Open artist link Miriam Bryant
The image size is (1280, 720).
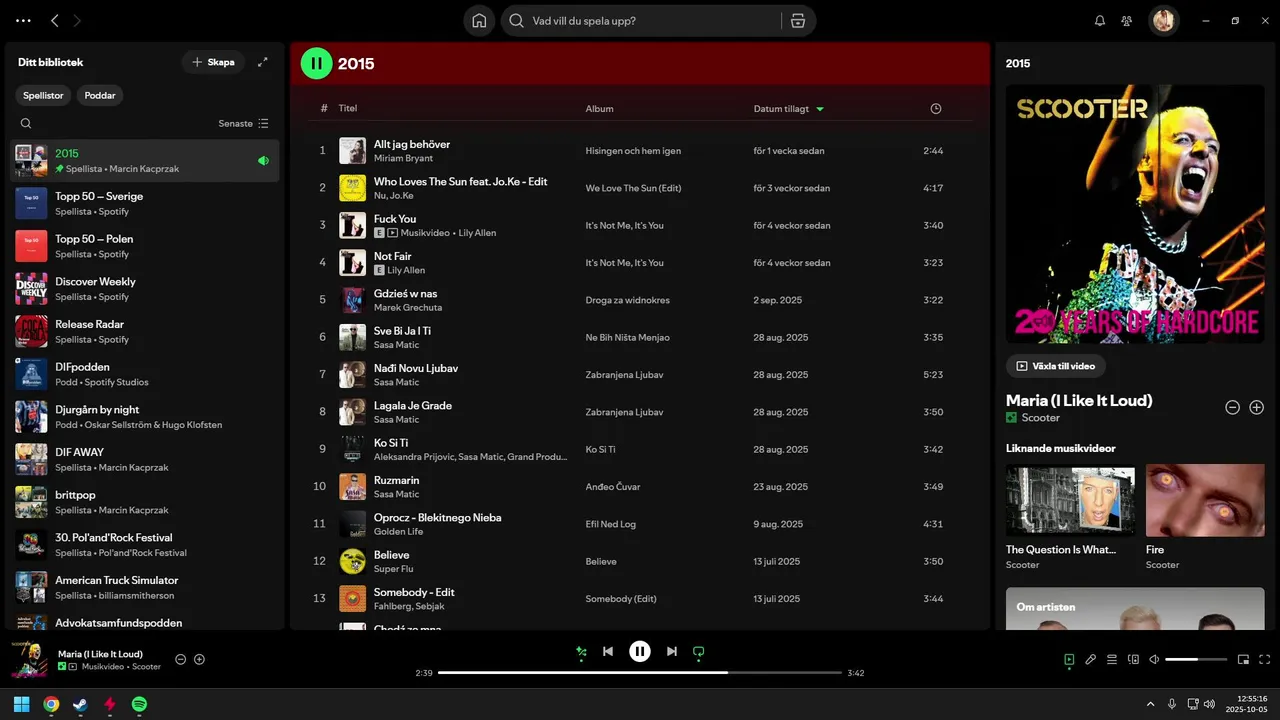(x=404, y=158)
